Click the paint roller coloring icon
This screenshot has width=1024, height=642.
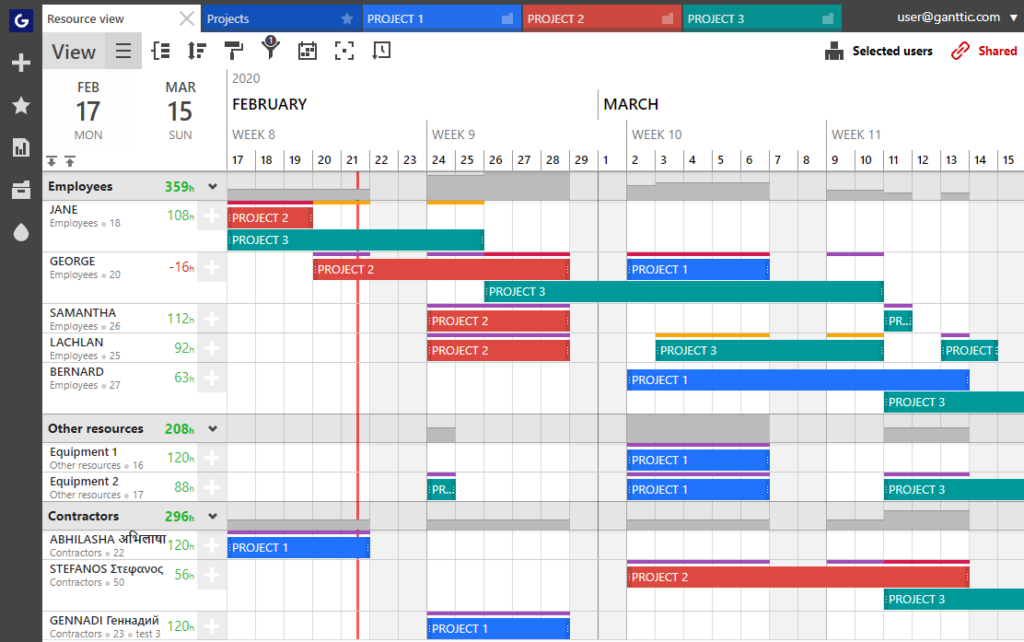(x=233, y=51)
